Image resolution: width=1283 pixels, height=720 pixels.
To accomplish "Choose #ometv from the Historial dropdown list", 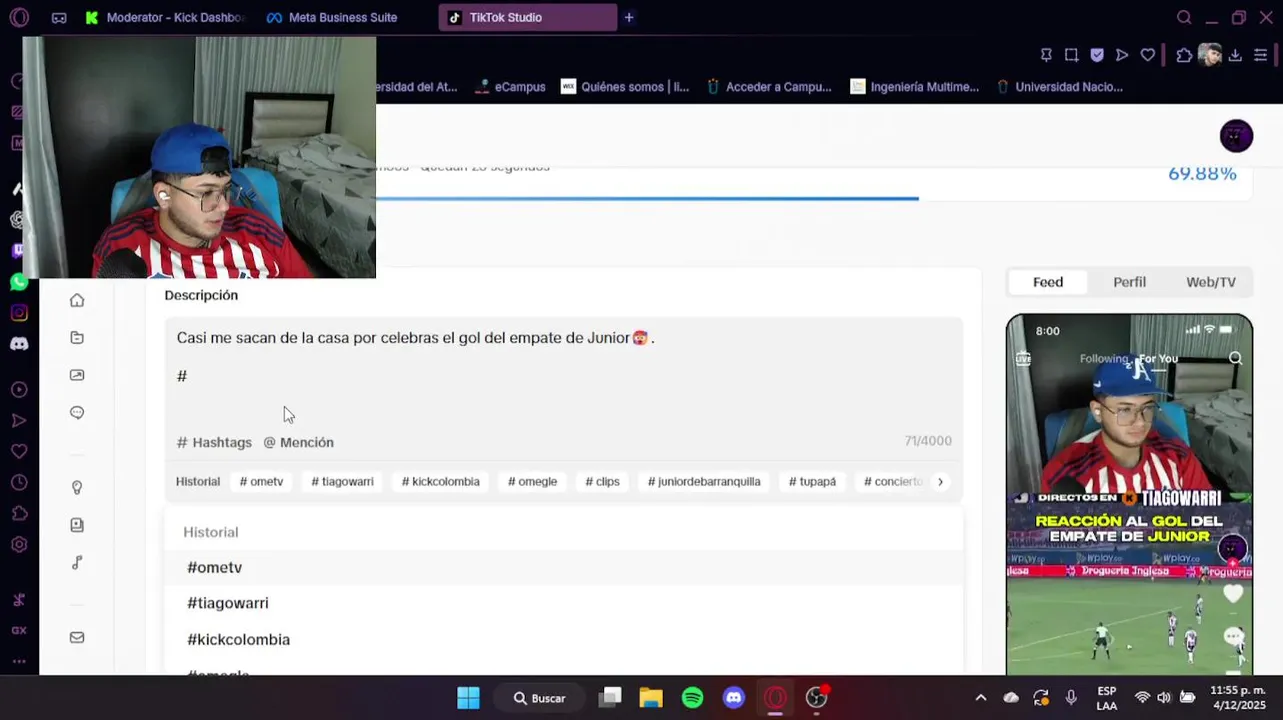I will pyautogui.click(x=563, y=567).
